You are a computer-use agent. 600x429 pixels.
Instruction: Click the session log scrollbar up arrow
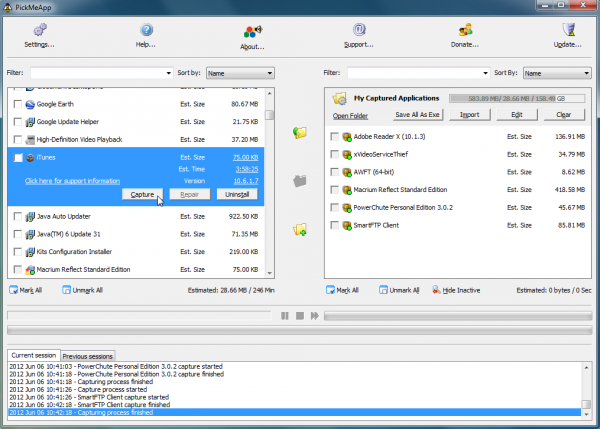pos(586,367)
